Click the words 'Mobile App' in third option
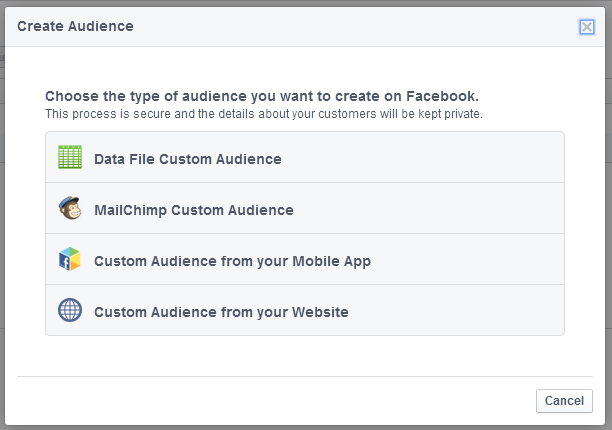Image resolution: width=612 pixels, height=430 pixels. point(332,261)
